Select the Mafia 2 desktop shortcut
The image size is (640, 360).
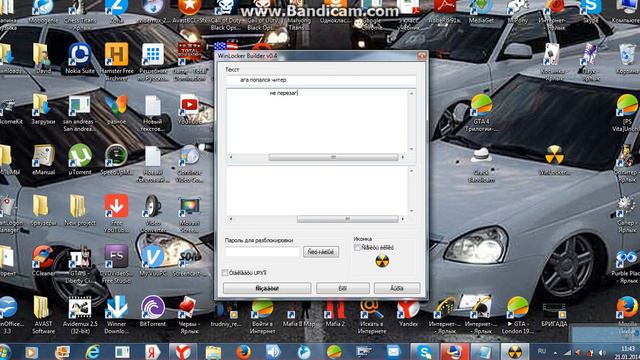pos(335,314)
